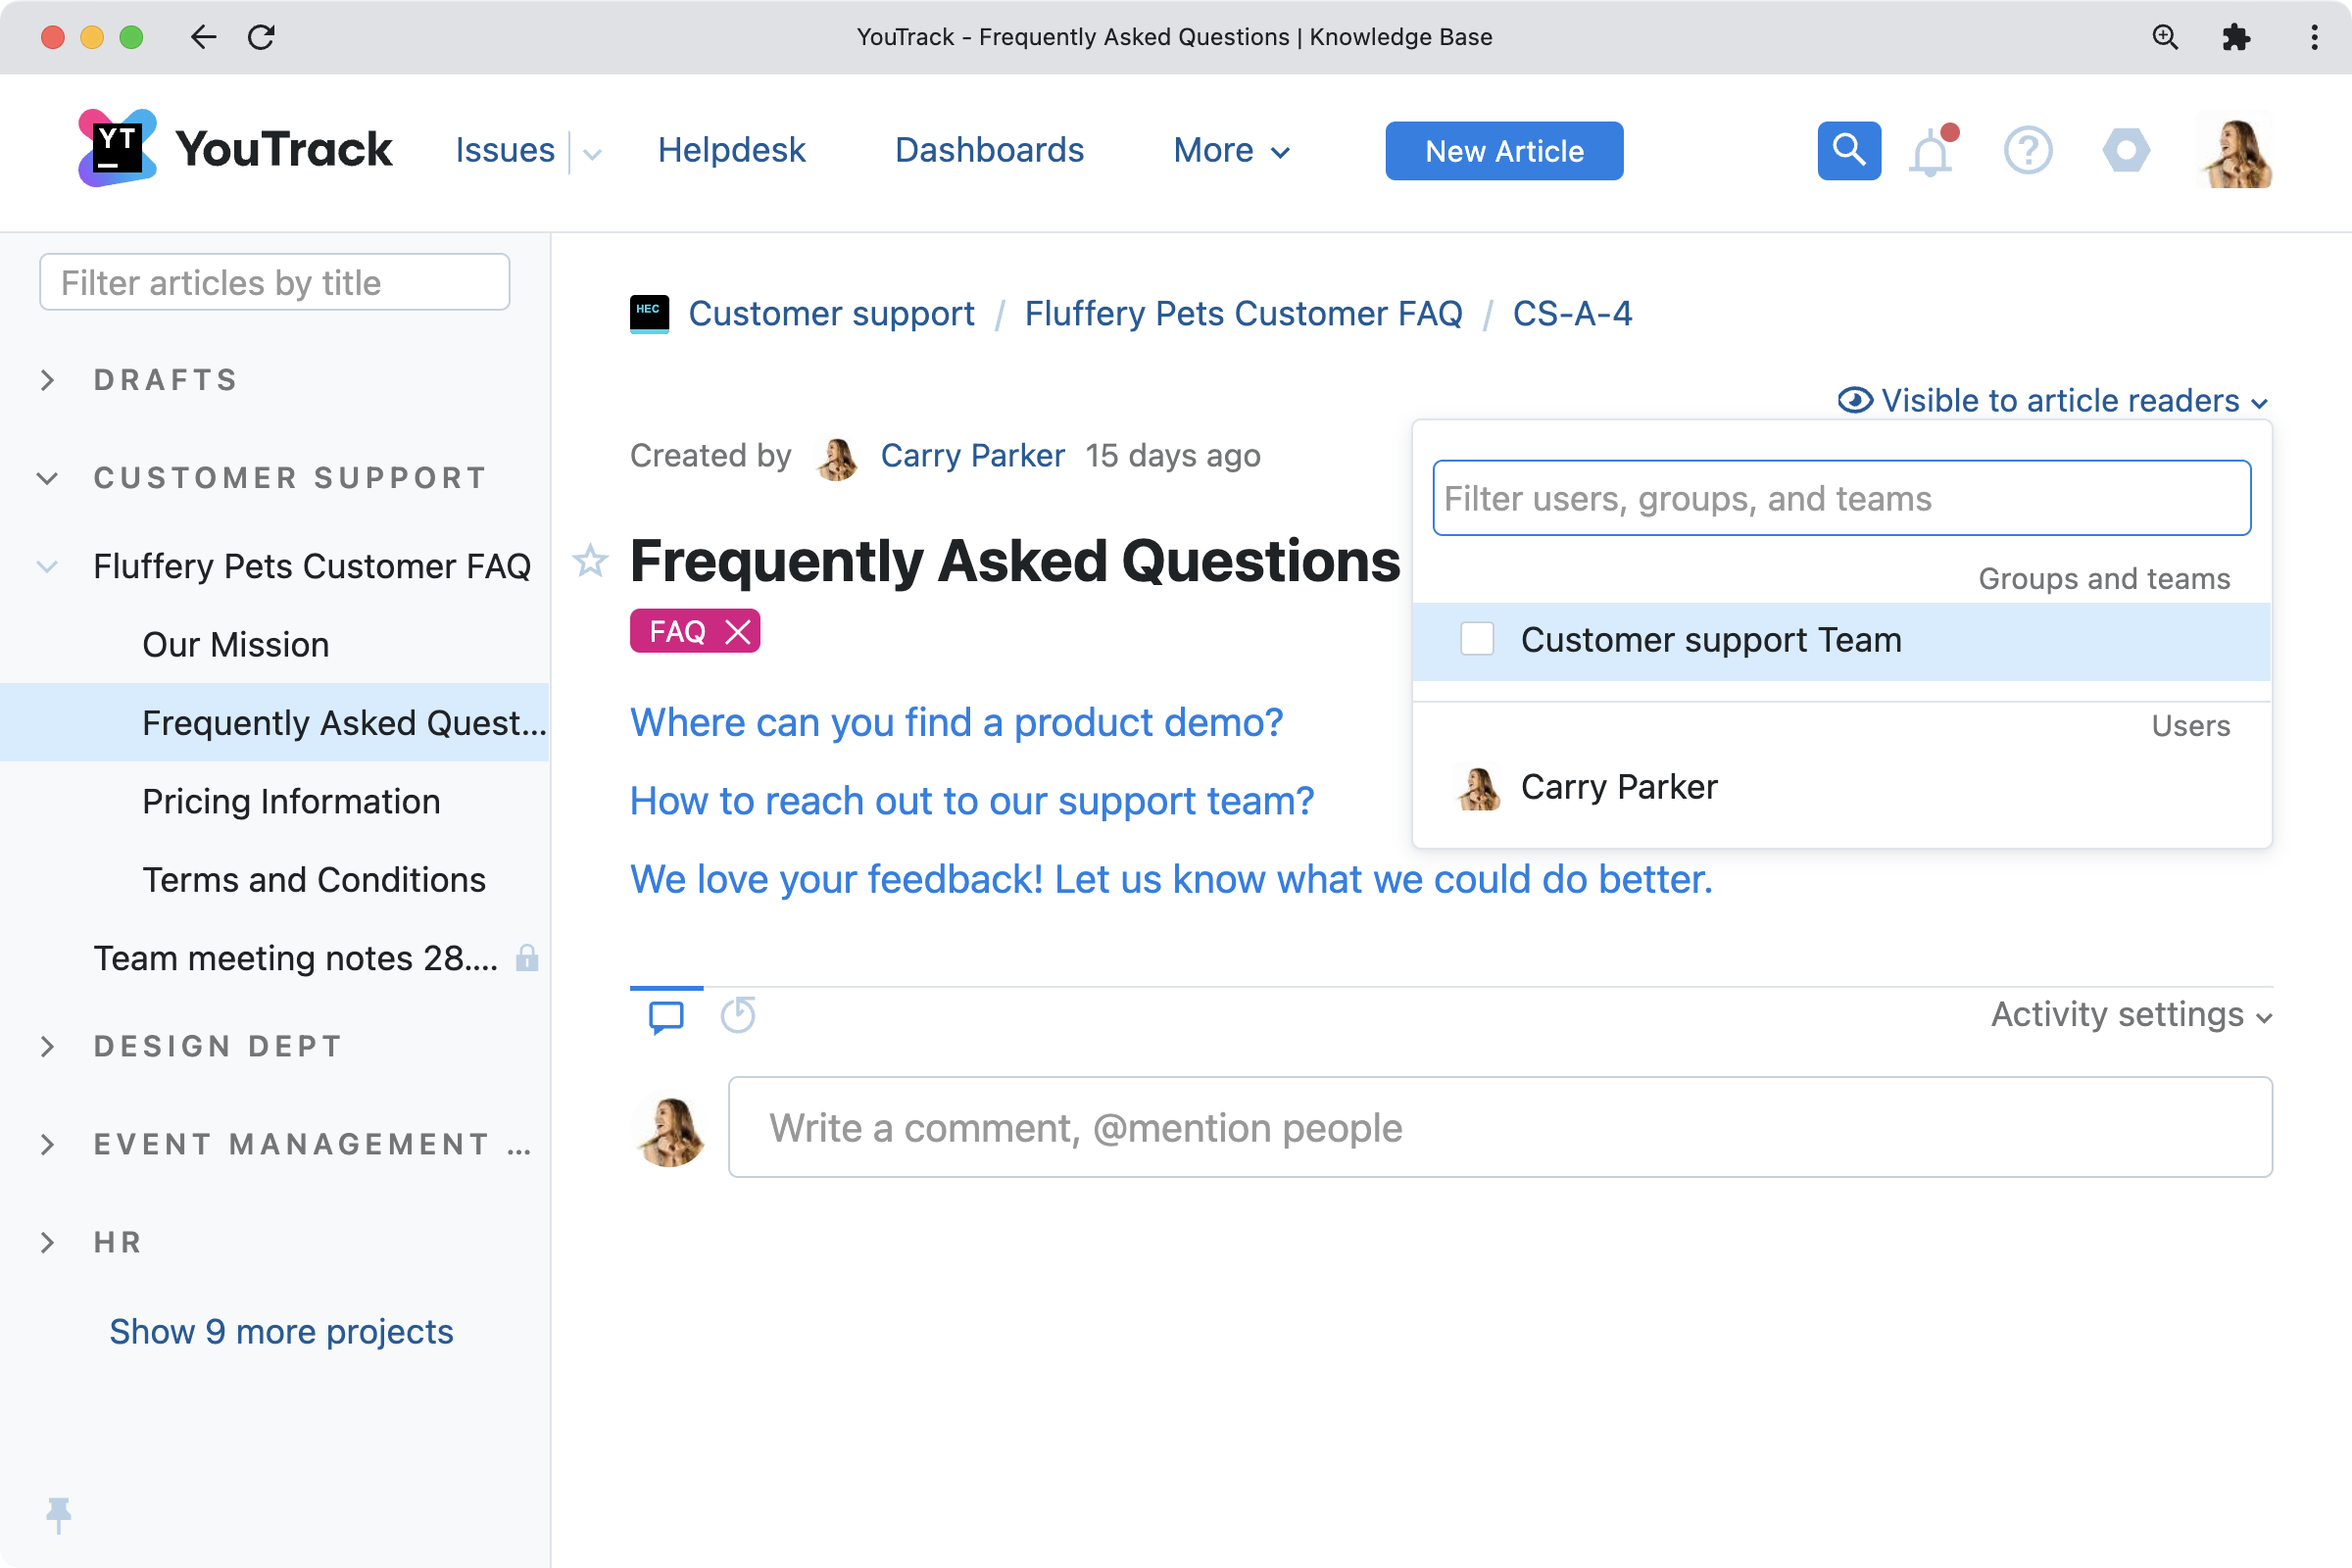Open Our Mission article
The height and width of the screenshot is (1568, 2352).
pos(235,645)
